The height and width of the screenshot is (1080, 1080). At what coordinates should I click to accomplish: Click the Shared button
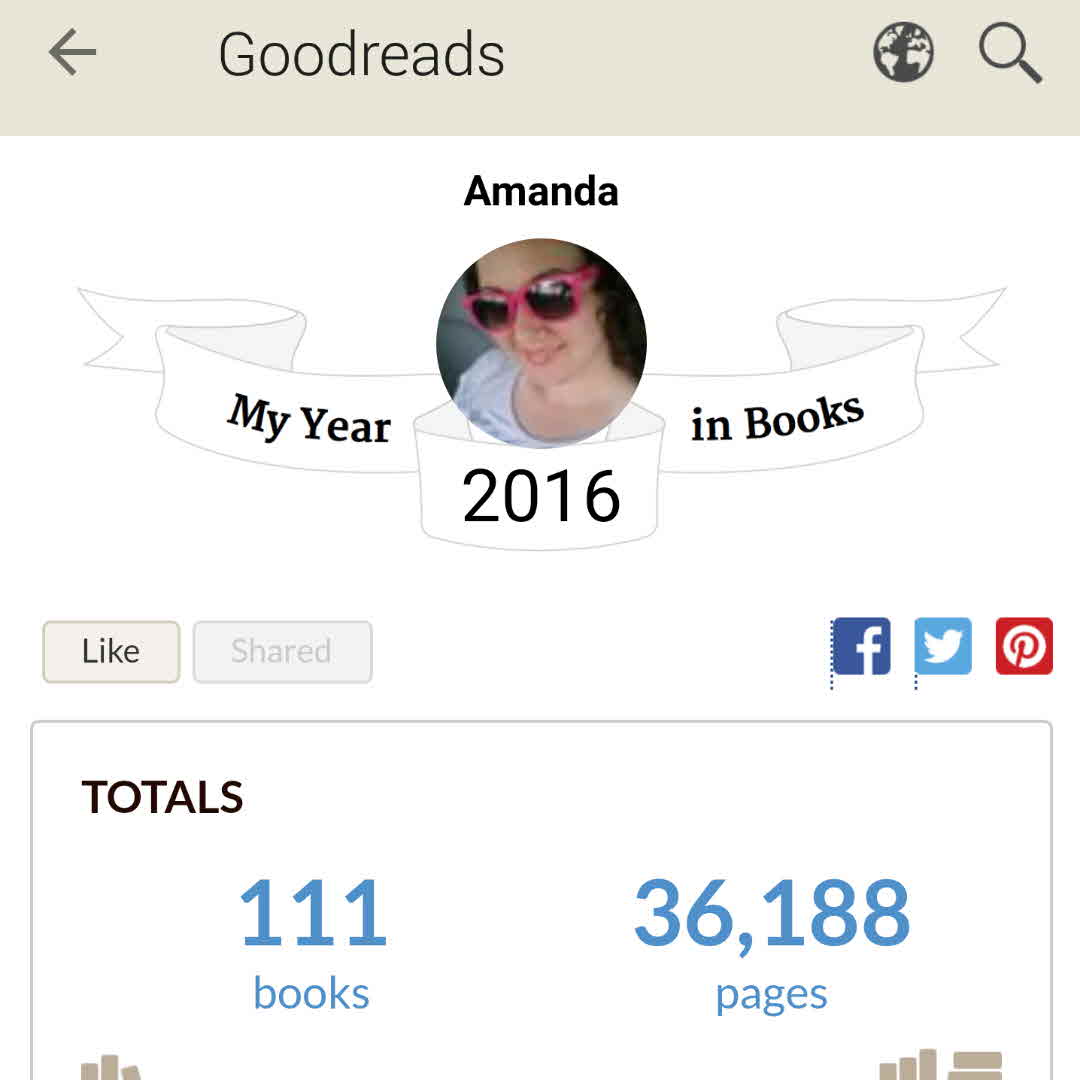click(282, 652)
